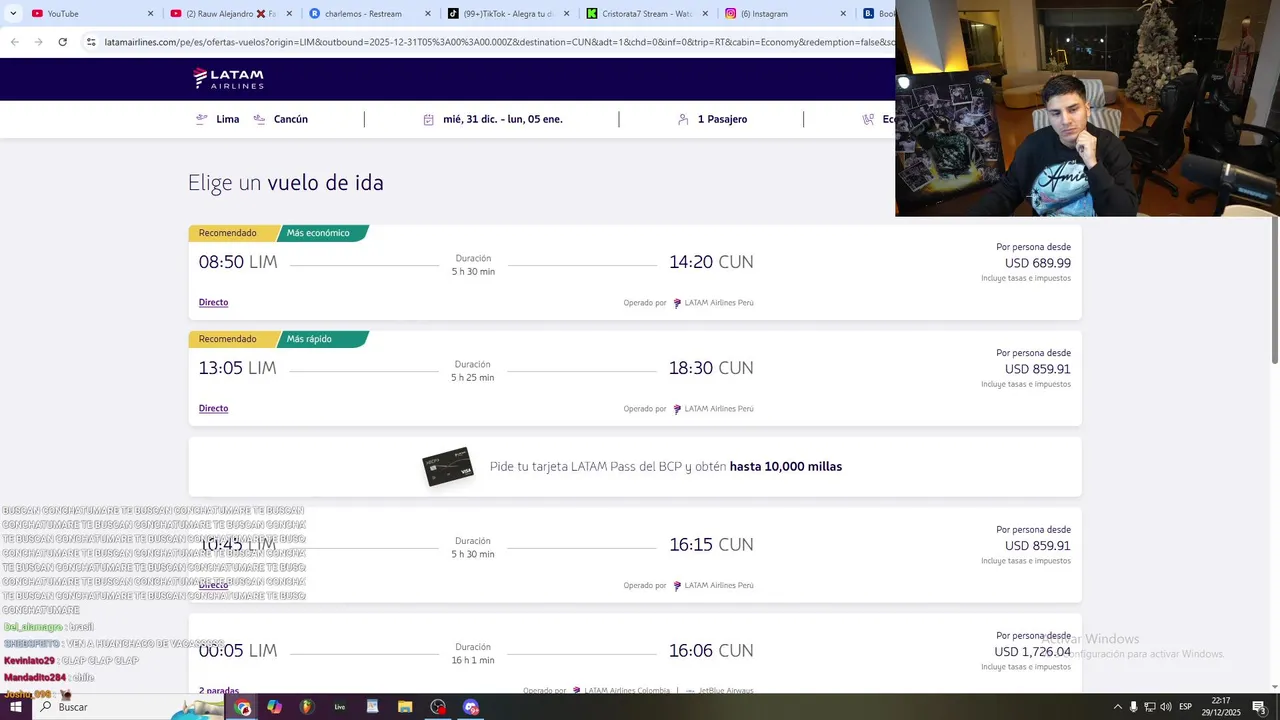Open Microsoft Copilot from the taskbar
The image size is (1280, 720).
click(x=275, y=707)
